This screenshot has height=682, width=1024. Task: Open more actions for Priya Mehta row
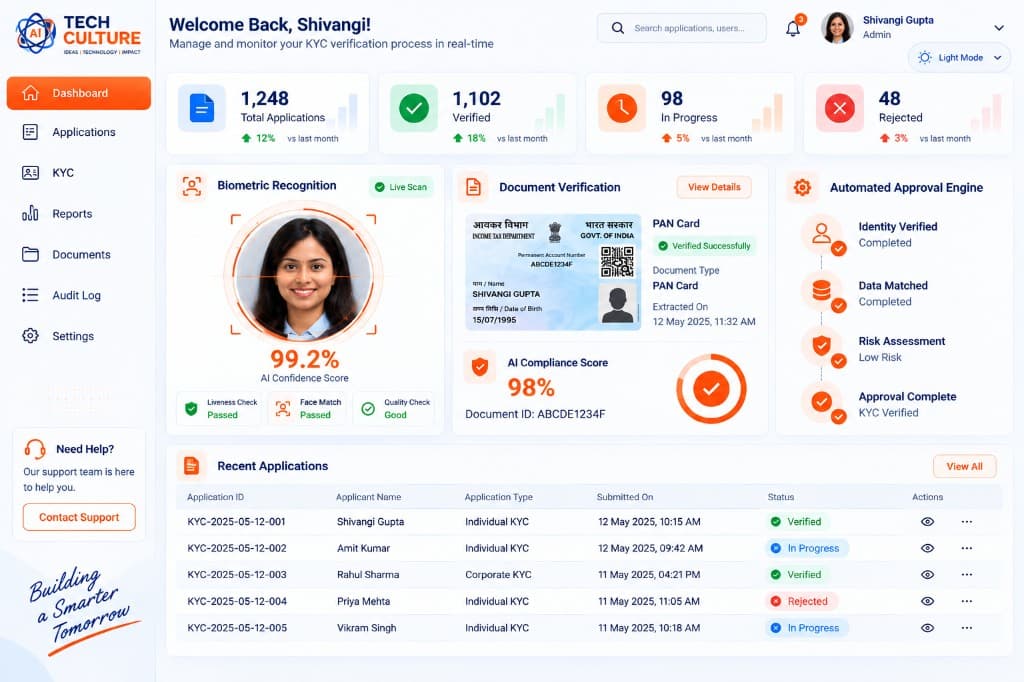click(967, 601)
